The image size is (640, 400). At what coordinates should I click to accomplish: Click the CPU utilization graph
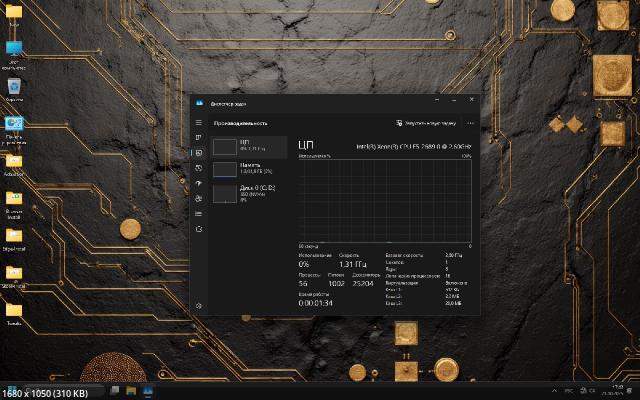[x=385, y=200]
